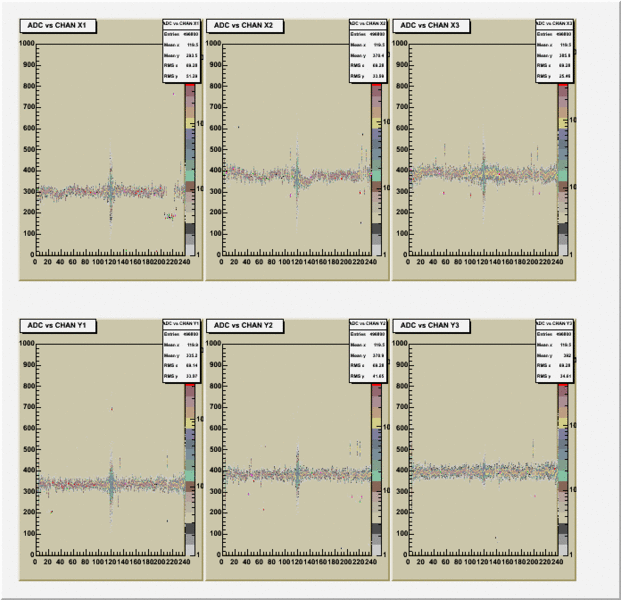Click the Mean x row in the X2 stats box
Viewport: 621px width, 600px height.
[368, 45]
